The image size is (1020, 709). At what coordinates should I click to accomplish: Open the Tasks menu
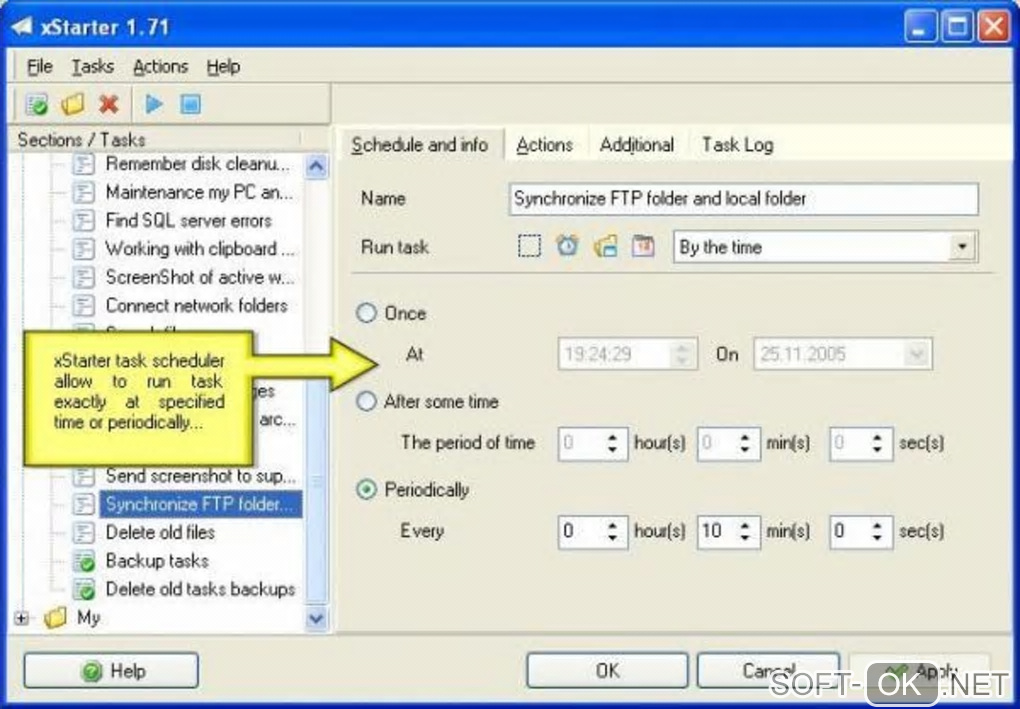pyautogui.click(x=92, y=66)
